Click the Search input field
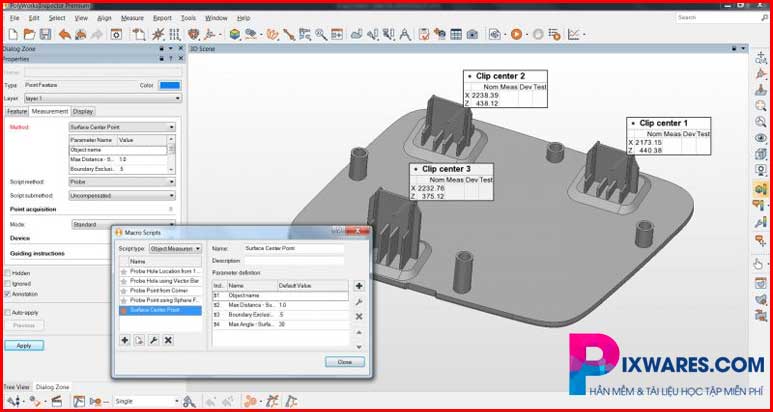 click(x=718, y=17)
